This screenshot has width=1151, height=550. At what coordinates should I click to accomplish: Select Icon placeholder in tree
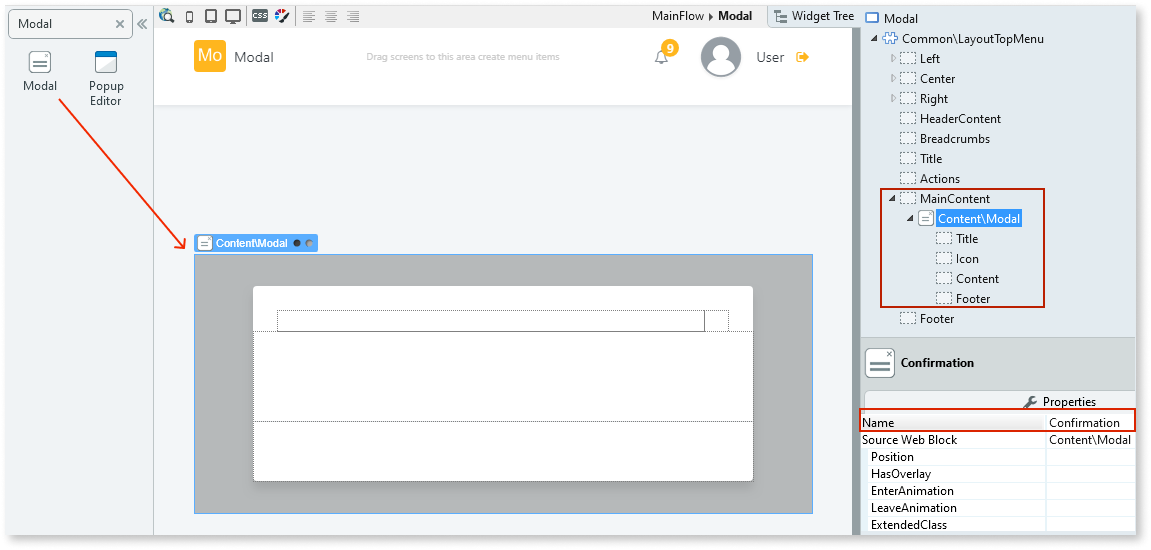tap(967, 258)
